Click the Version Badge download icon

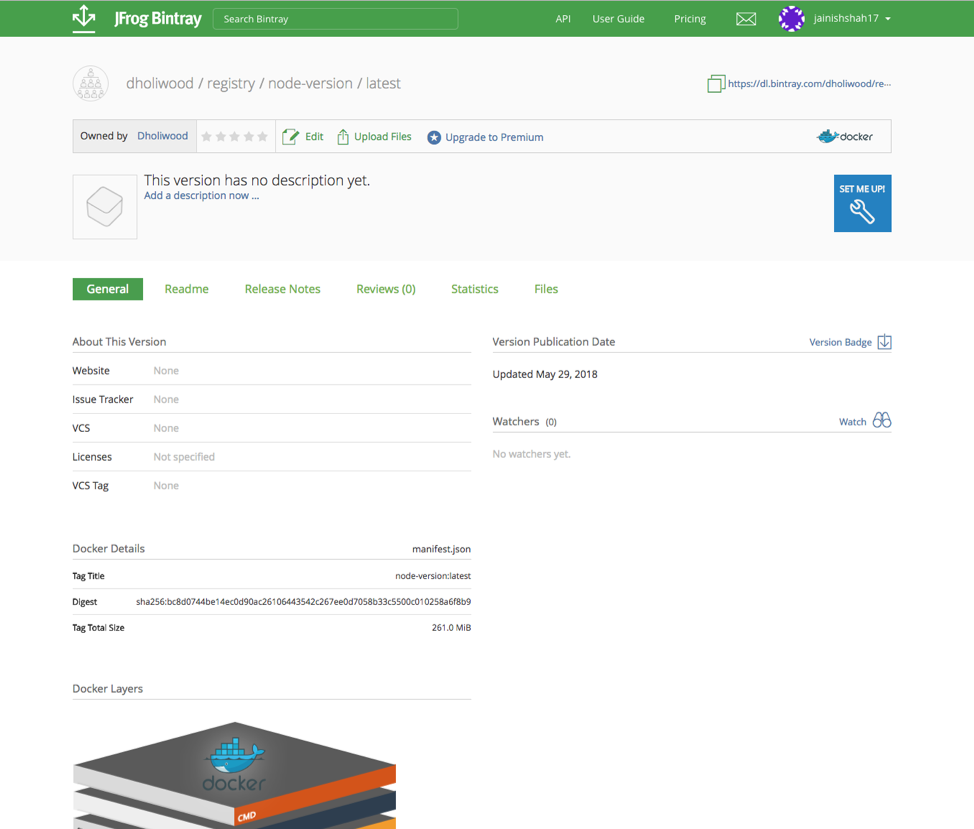[x=884, y=342]
